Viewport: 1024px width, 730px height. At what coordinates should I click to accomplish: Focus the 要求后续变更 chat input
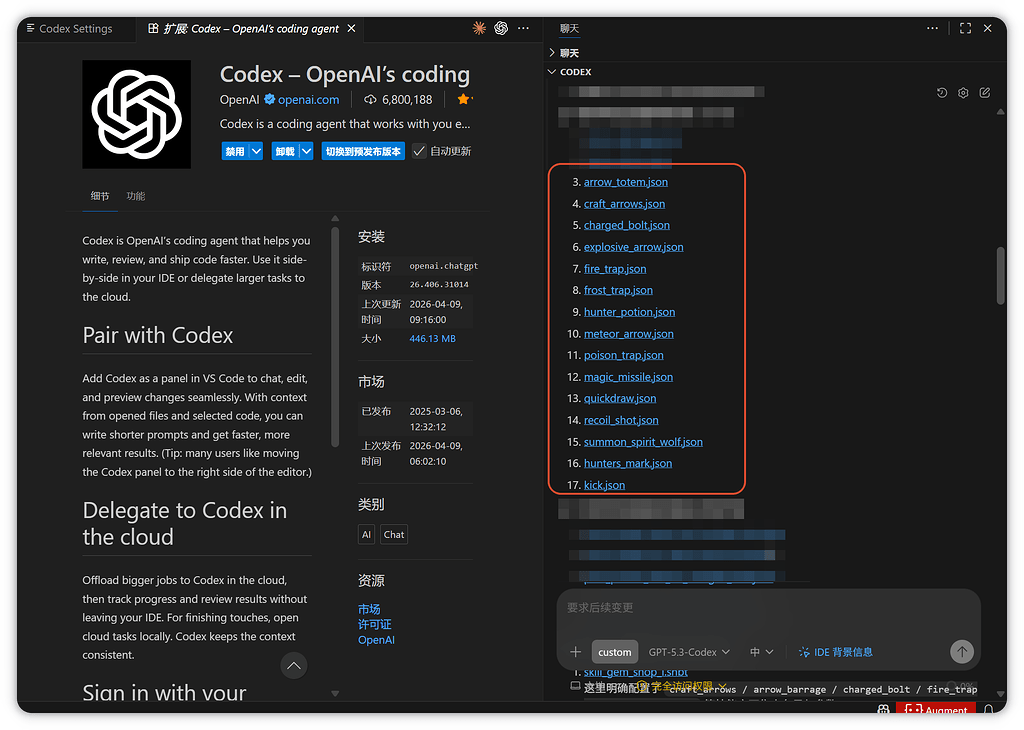click(769, 608)
